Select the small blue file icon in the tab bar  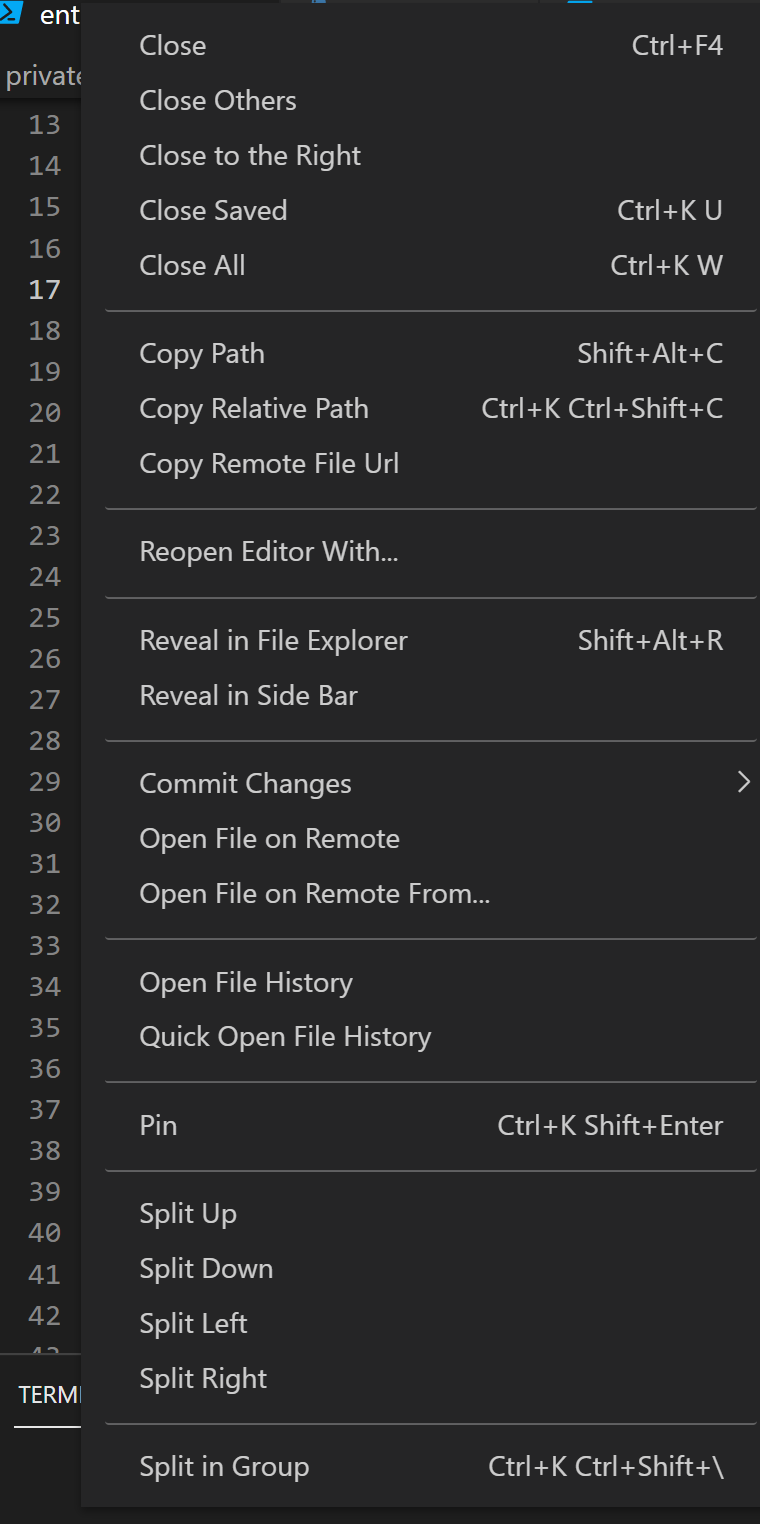click(x=318, y=4)
